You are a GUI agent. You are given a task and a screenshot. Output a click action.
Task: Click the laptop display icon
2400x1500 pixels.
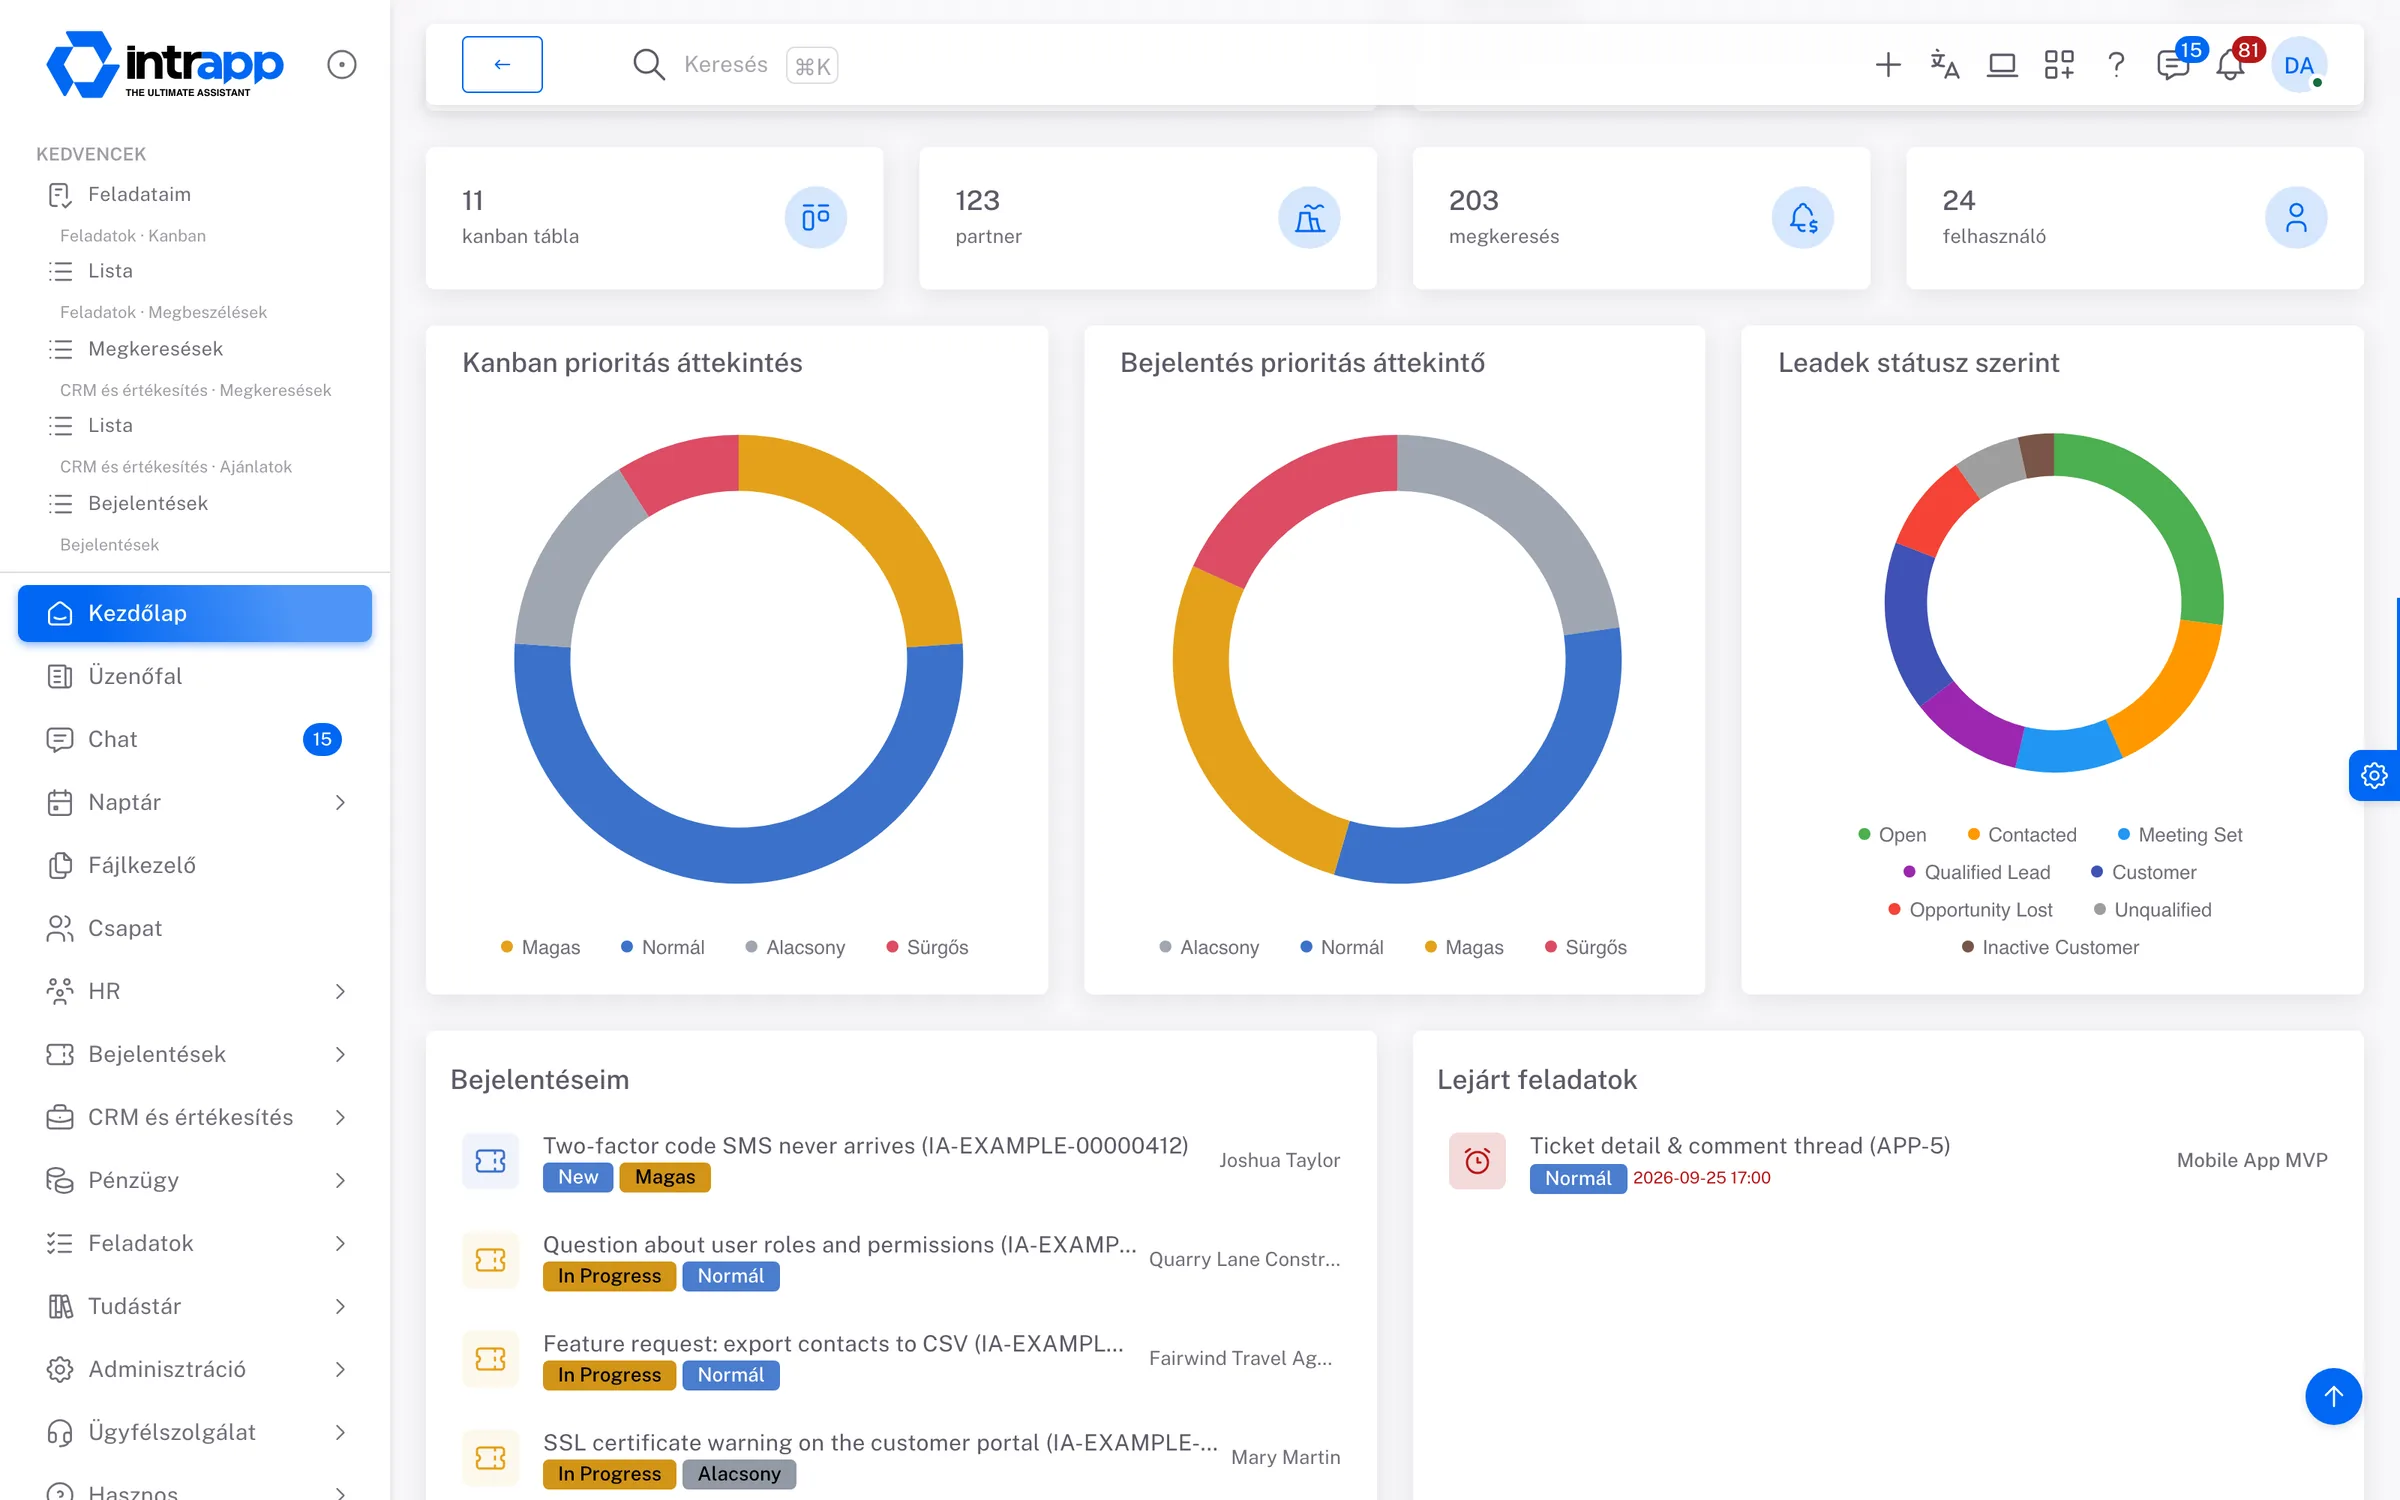coord(2001,65)
